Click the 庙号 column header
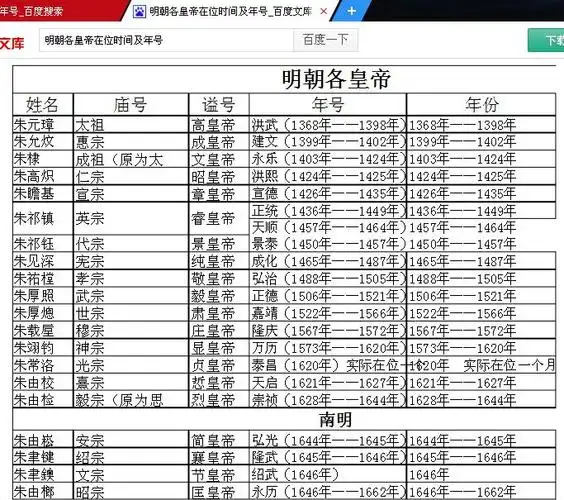Viewport: 564px width, 500px height. coord(131,105)
